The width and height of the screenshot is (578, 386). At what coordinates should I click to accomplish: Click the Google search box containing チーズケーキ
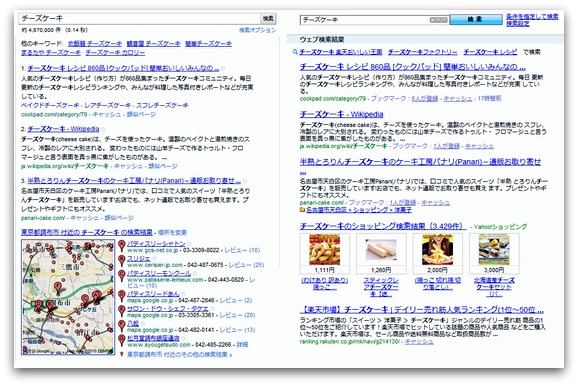[140, 18]
